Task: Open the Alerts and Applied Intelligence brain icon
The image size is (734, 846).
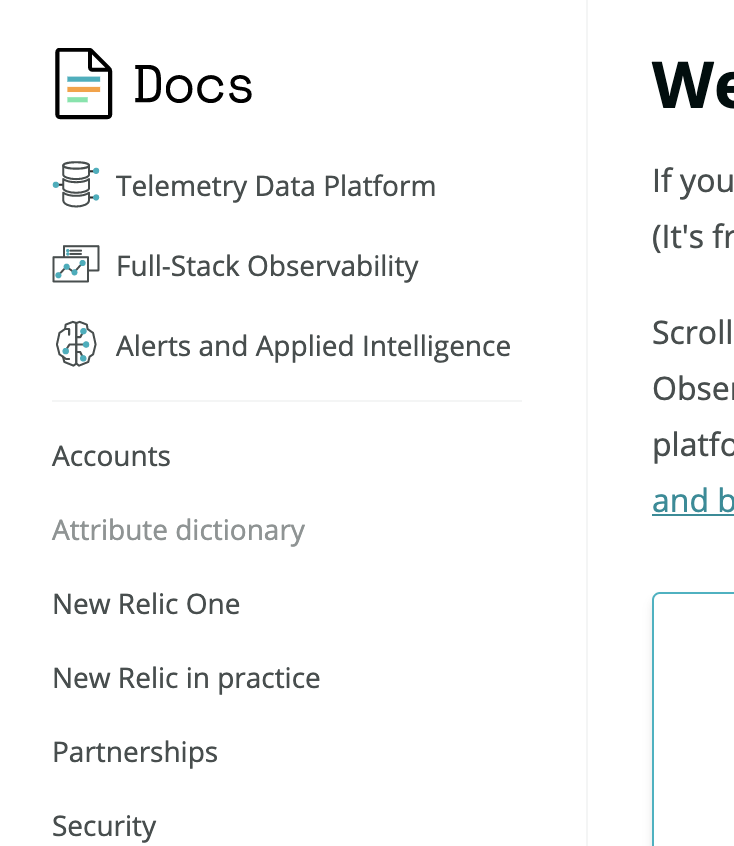Action: (x=75, y=344)
